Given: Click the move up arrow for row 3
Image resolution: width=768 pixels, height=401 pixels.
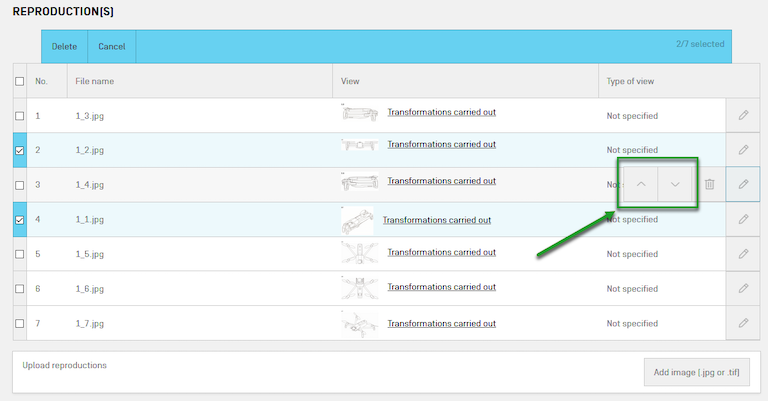Looking at the screenshot, I should 640,184.
